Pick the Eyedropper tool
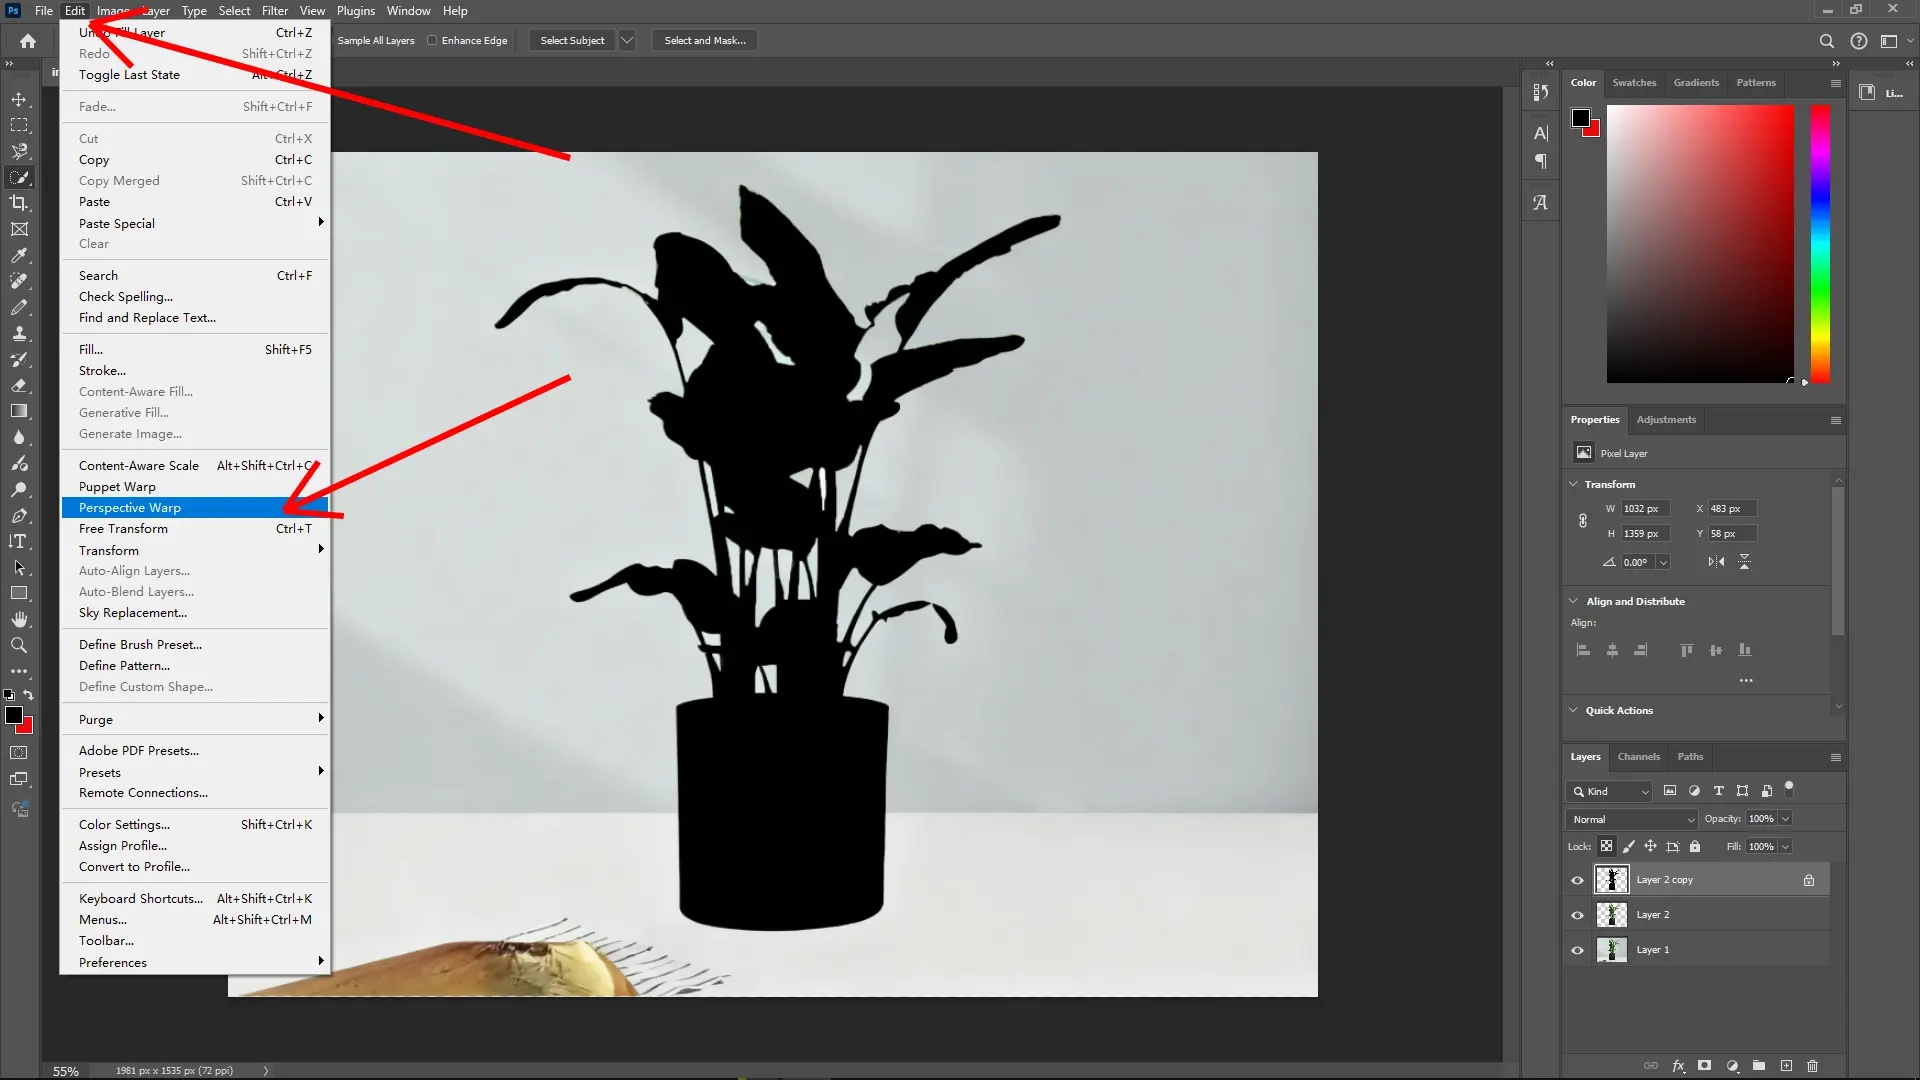The width and height of the screenshot is (1920, 1080). [19, 256]
